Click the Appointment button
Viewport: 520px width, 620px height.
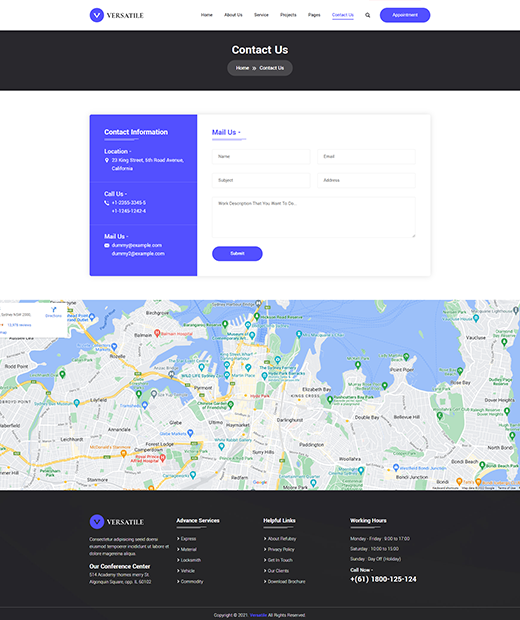(405, 15)
